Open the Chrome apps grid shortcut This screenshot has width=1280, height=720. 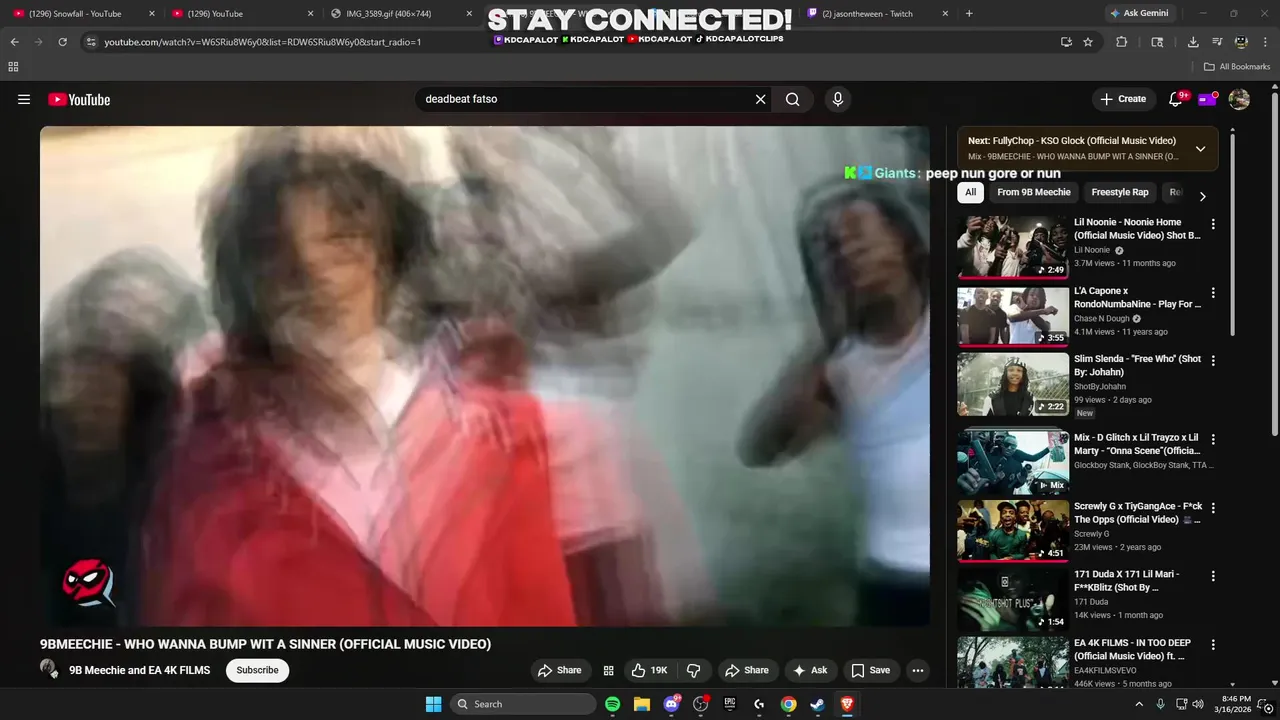(x=13, y=67)
